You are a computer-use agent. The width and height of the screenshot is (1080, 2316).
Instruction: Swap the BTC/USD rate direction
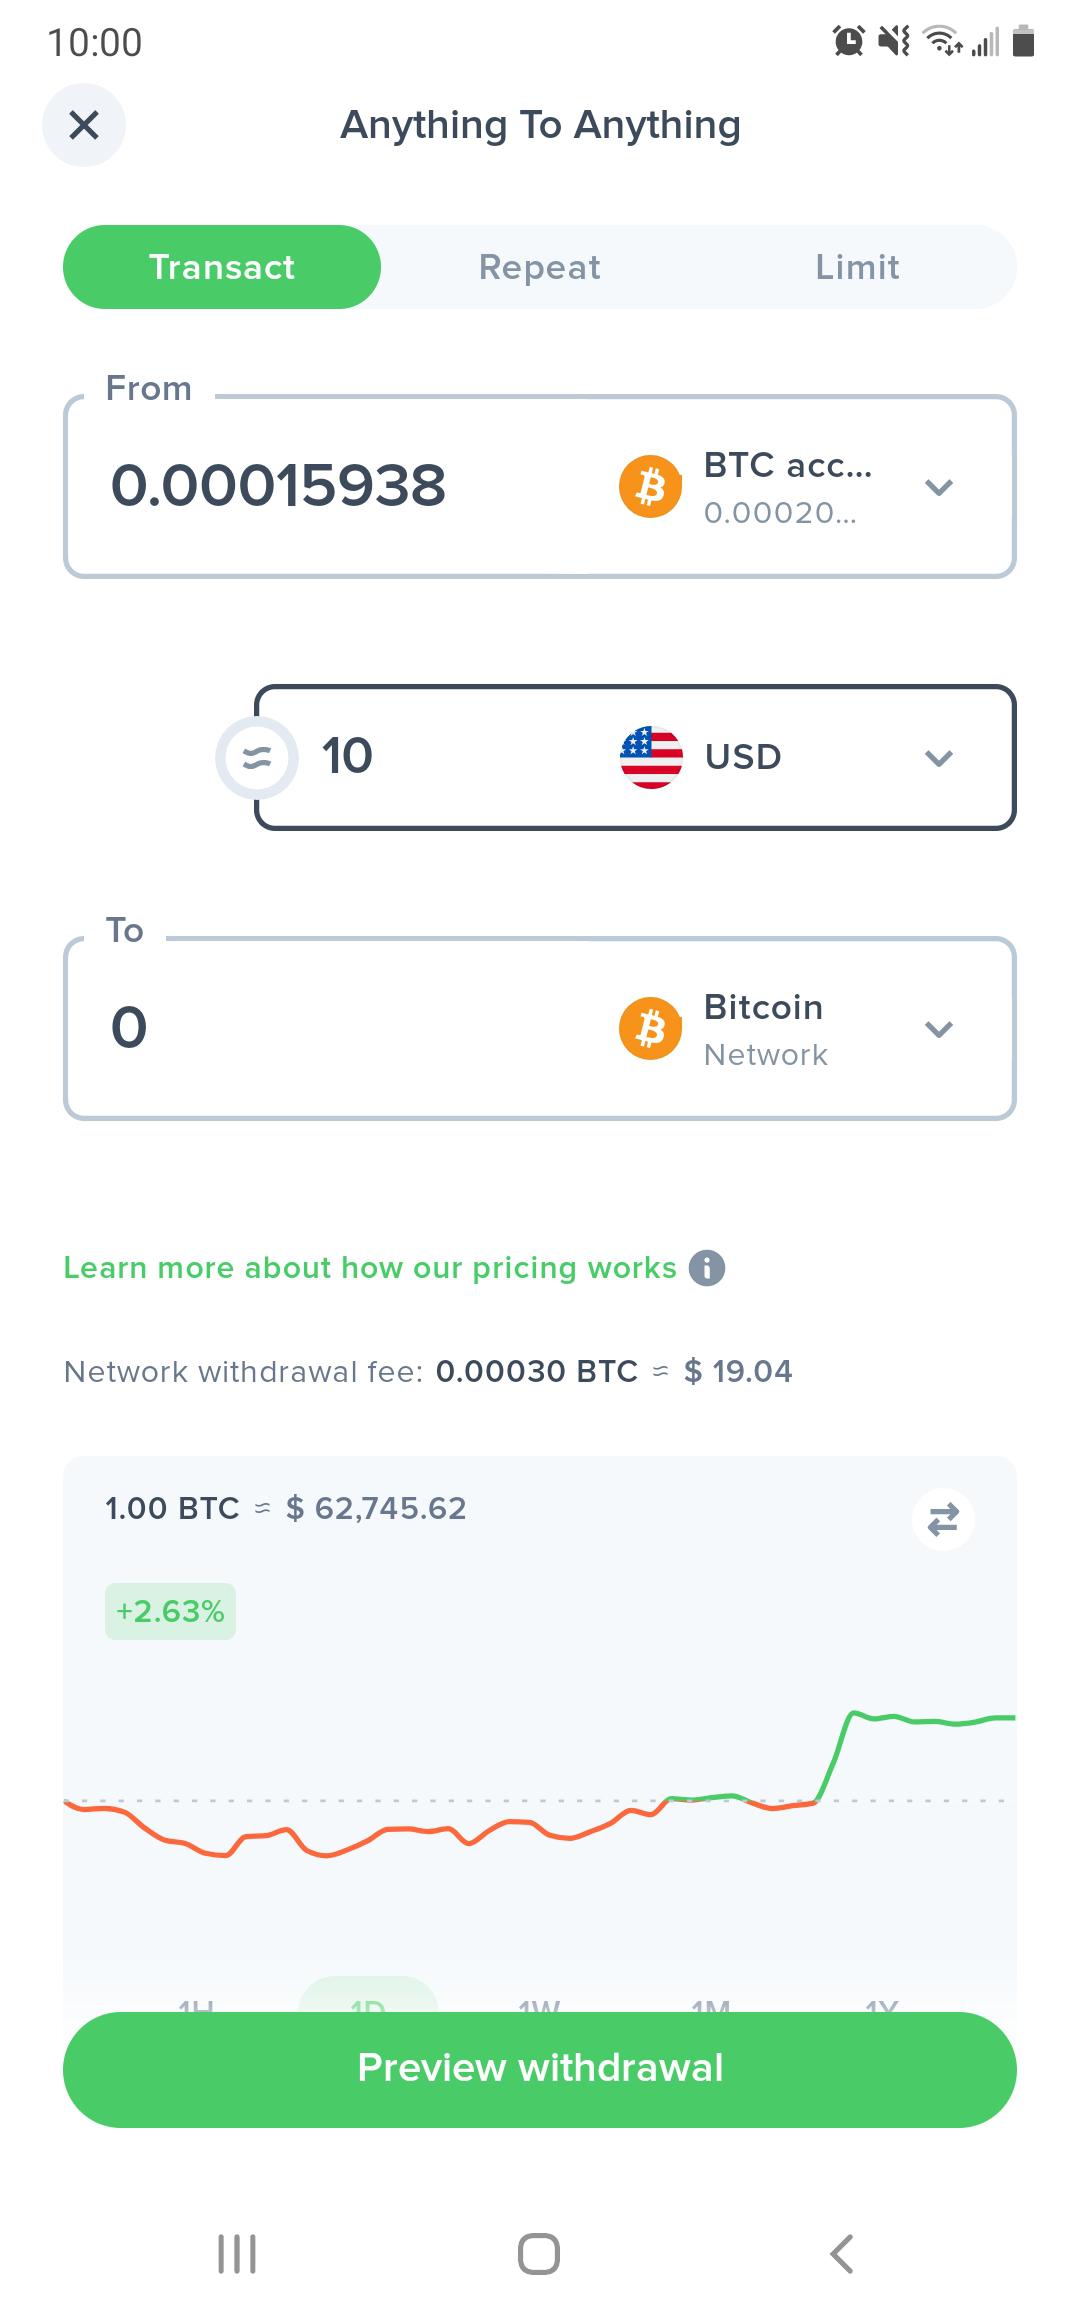coord(943,1519)
